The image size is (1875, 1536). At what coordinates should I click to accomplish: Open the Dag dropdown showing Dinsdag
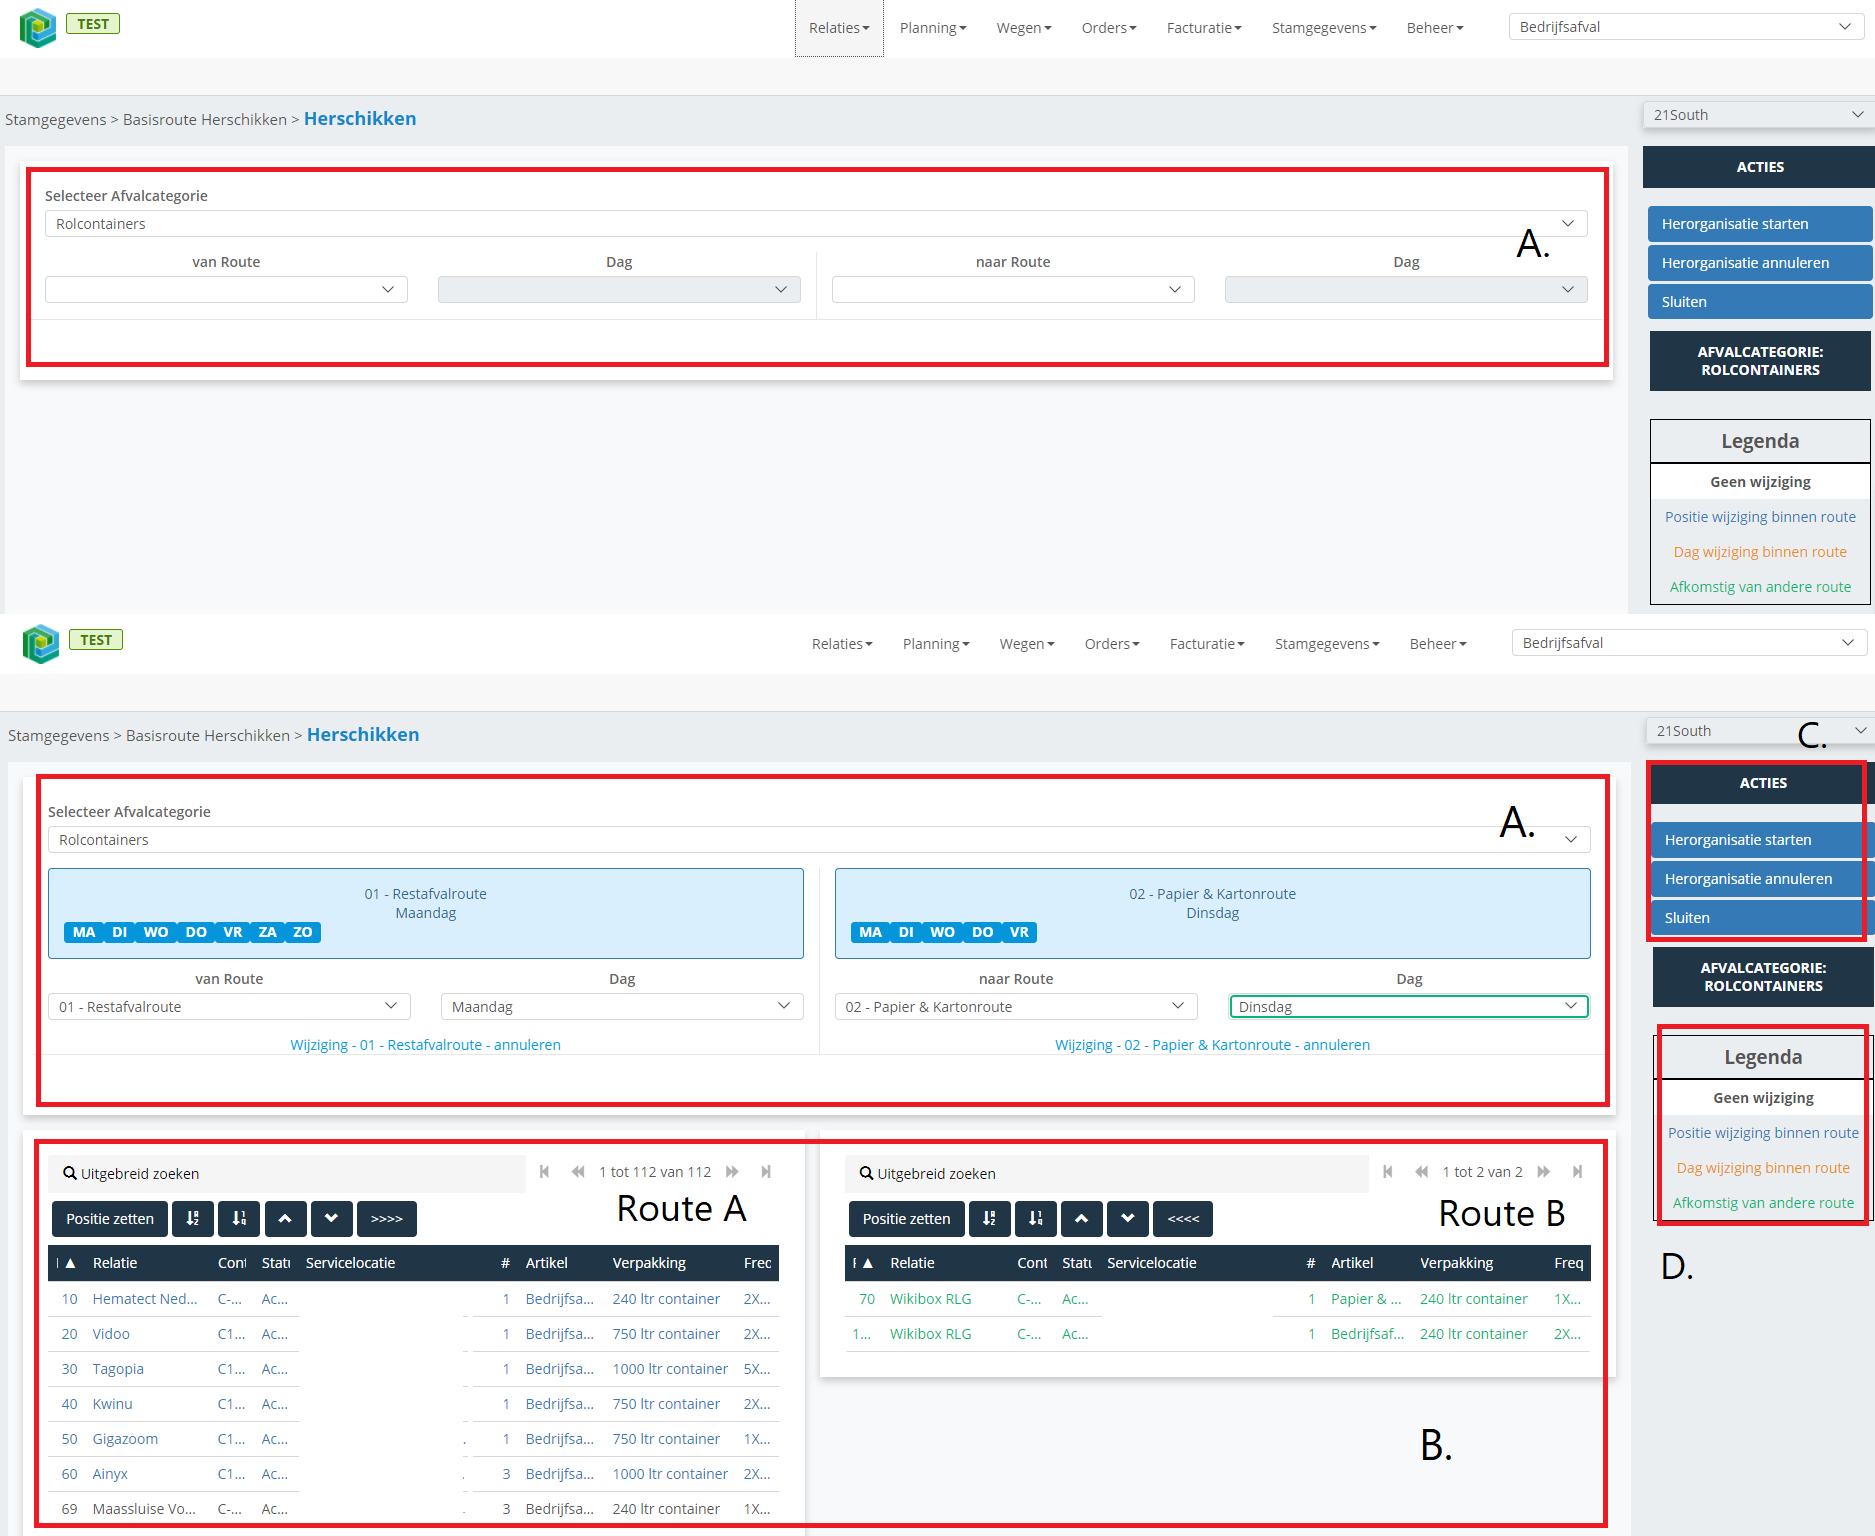pyautogui.click(x=1409, y=1006)
